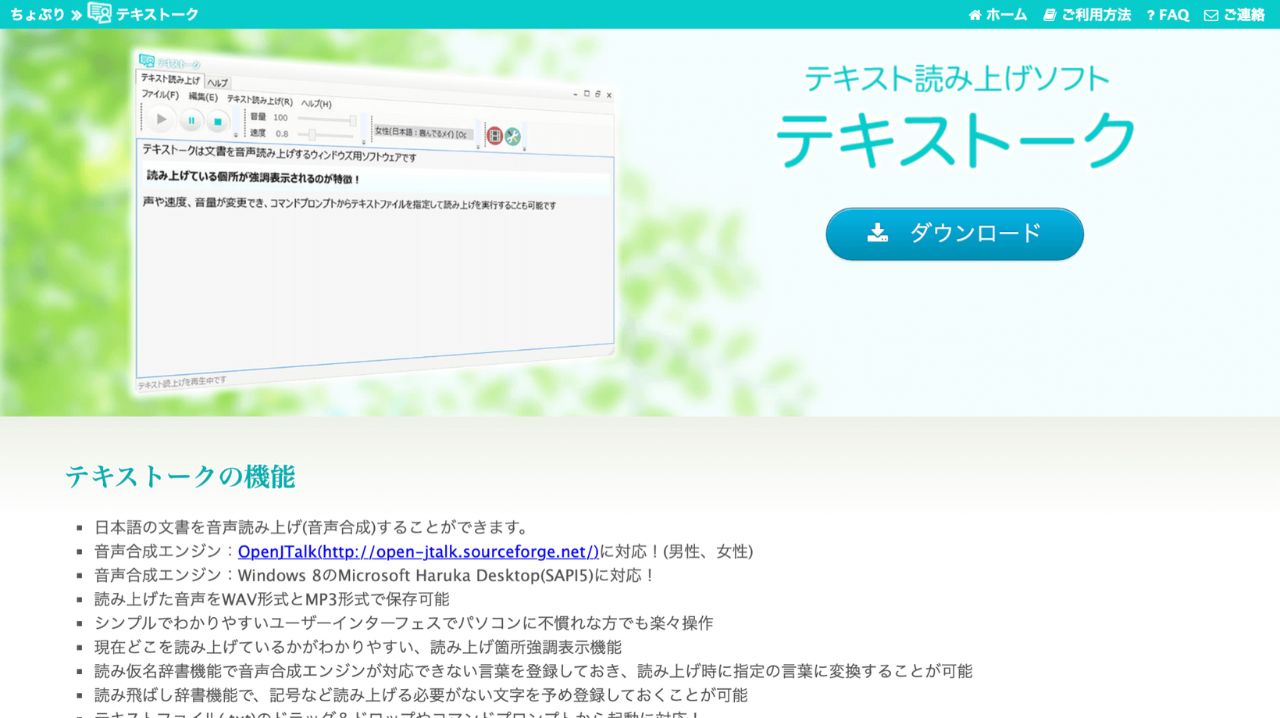Viewport: 1280px width, 718px height.
Task: Click the house icon beside ホーム
Action: coord(975,15)
